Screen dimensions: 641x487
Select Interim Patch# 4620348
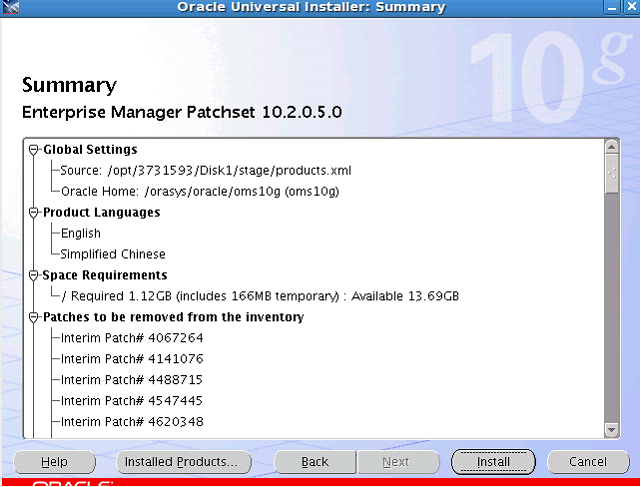[132, 422]
